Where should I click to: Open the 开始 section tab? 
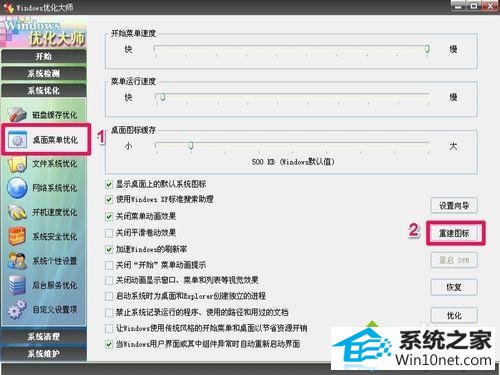point(44,56)
